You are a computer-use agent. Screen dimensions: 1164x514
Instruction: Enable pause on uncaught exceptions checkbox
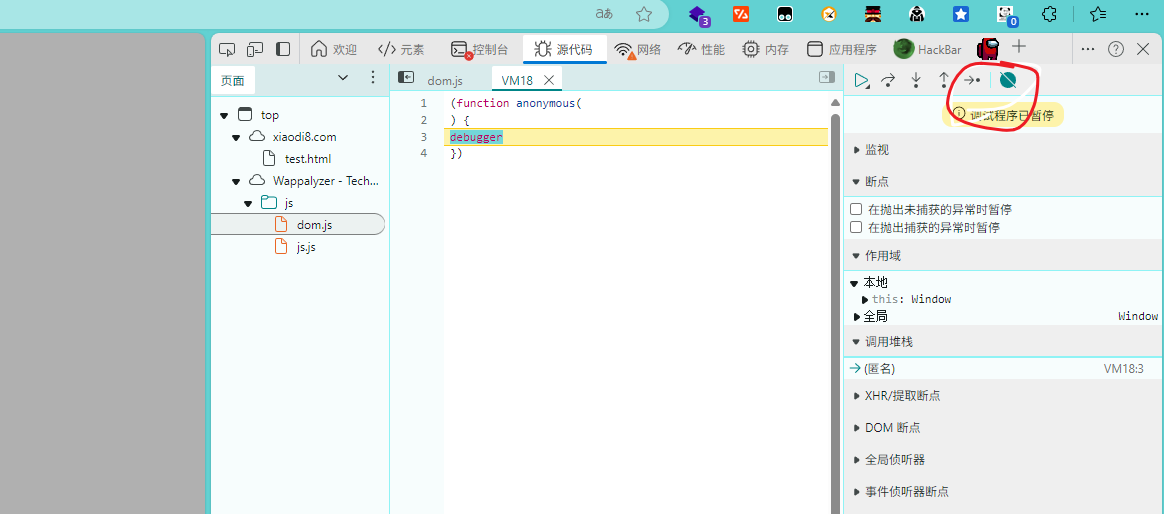click(x=856, y=209)
